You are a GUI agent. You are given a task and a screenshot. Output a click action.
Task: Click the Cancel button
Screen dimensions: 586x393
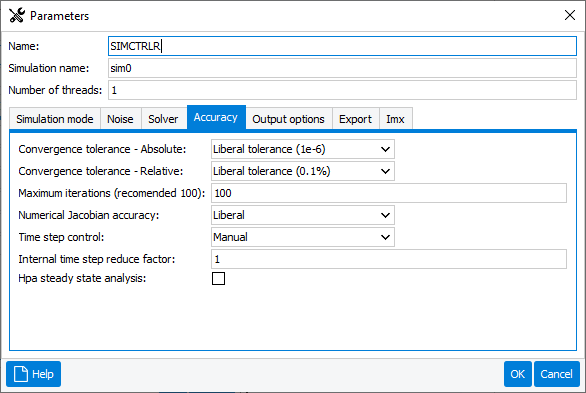click(557, 374)
